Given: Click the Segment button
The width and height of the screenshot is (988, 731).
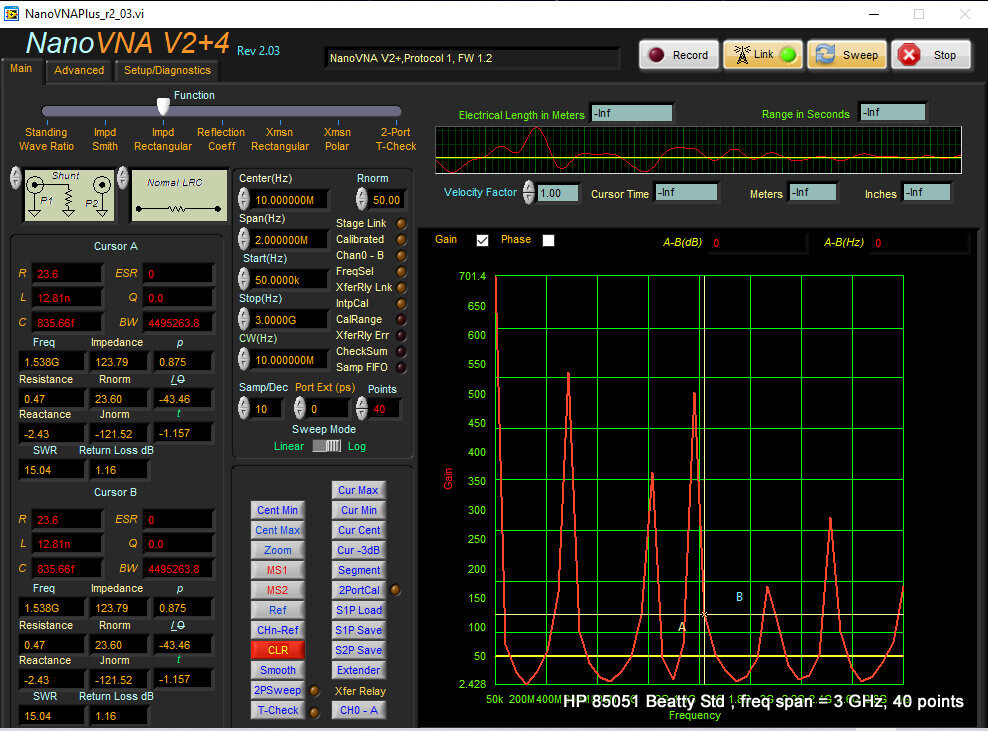Looking at the screenshot, I should click(x=359, y=570).
